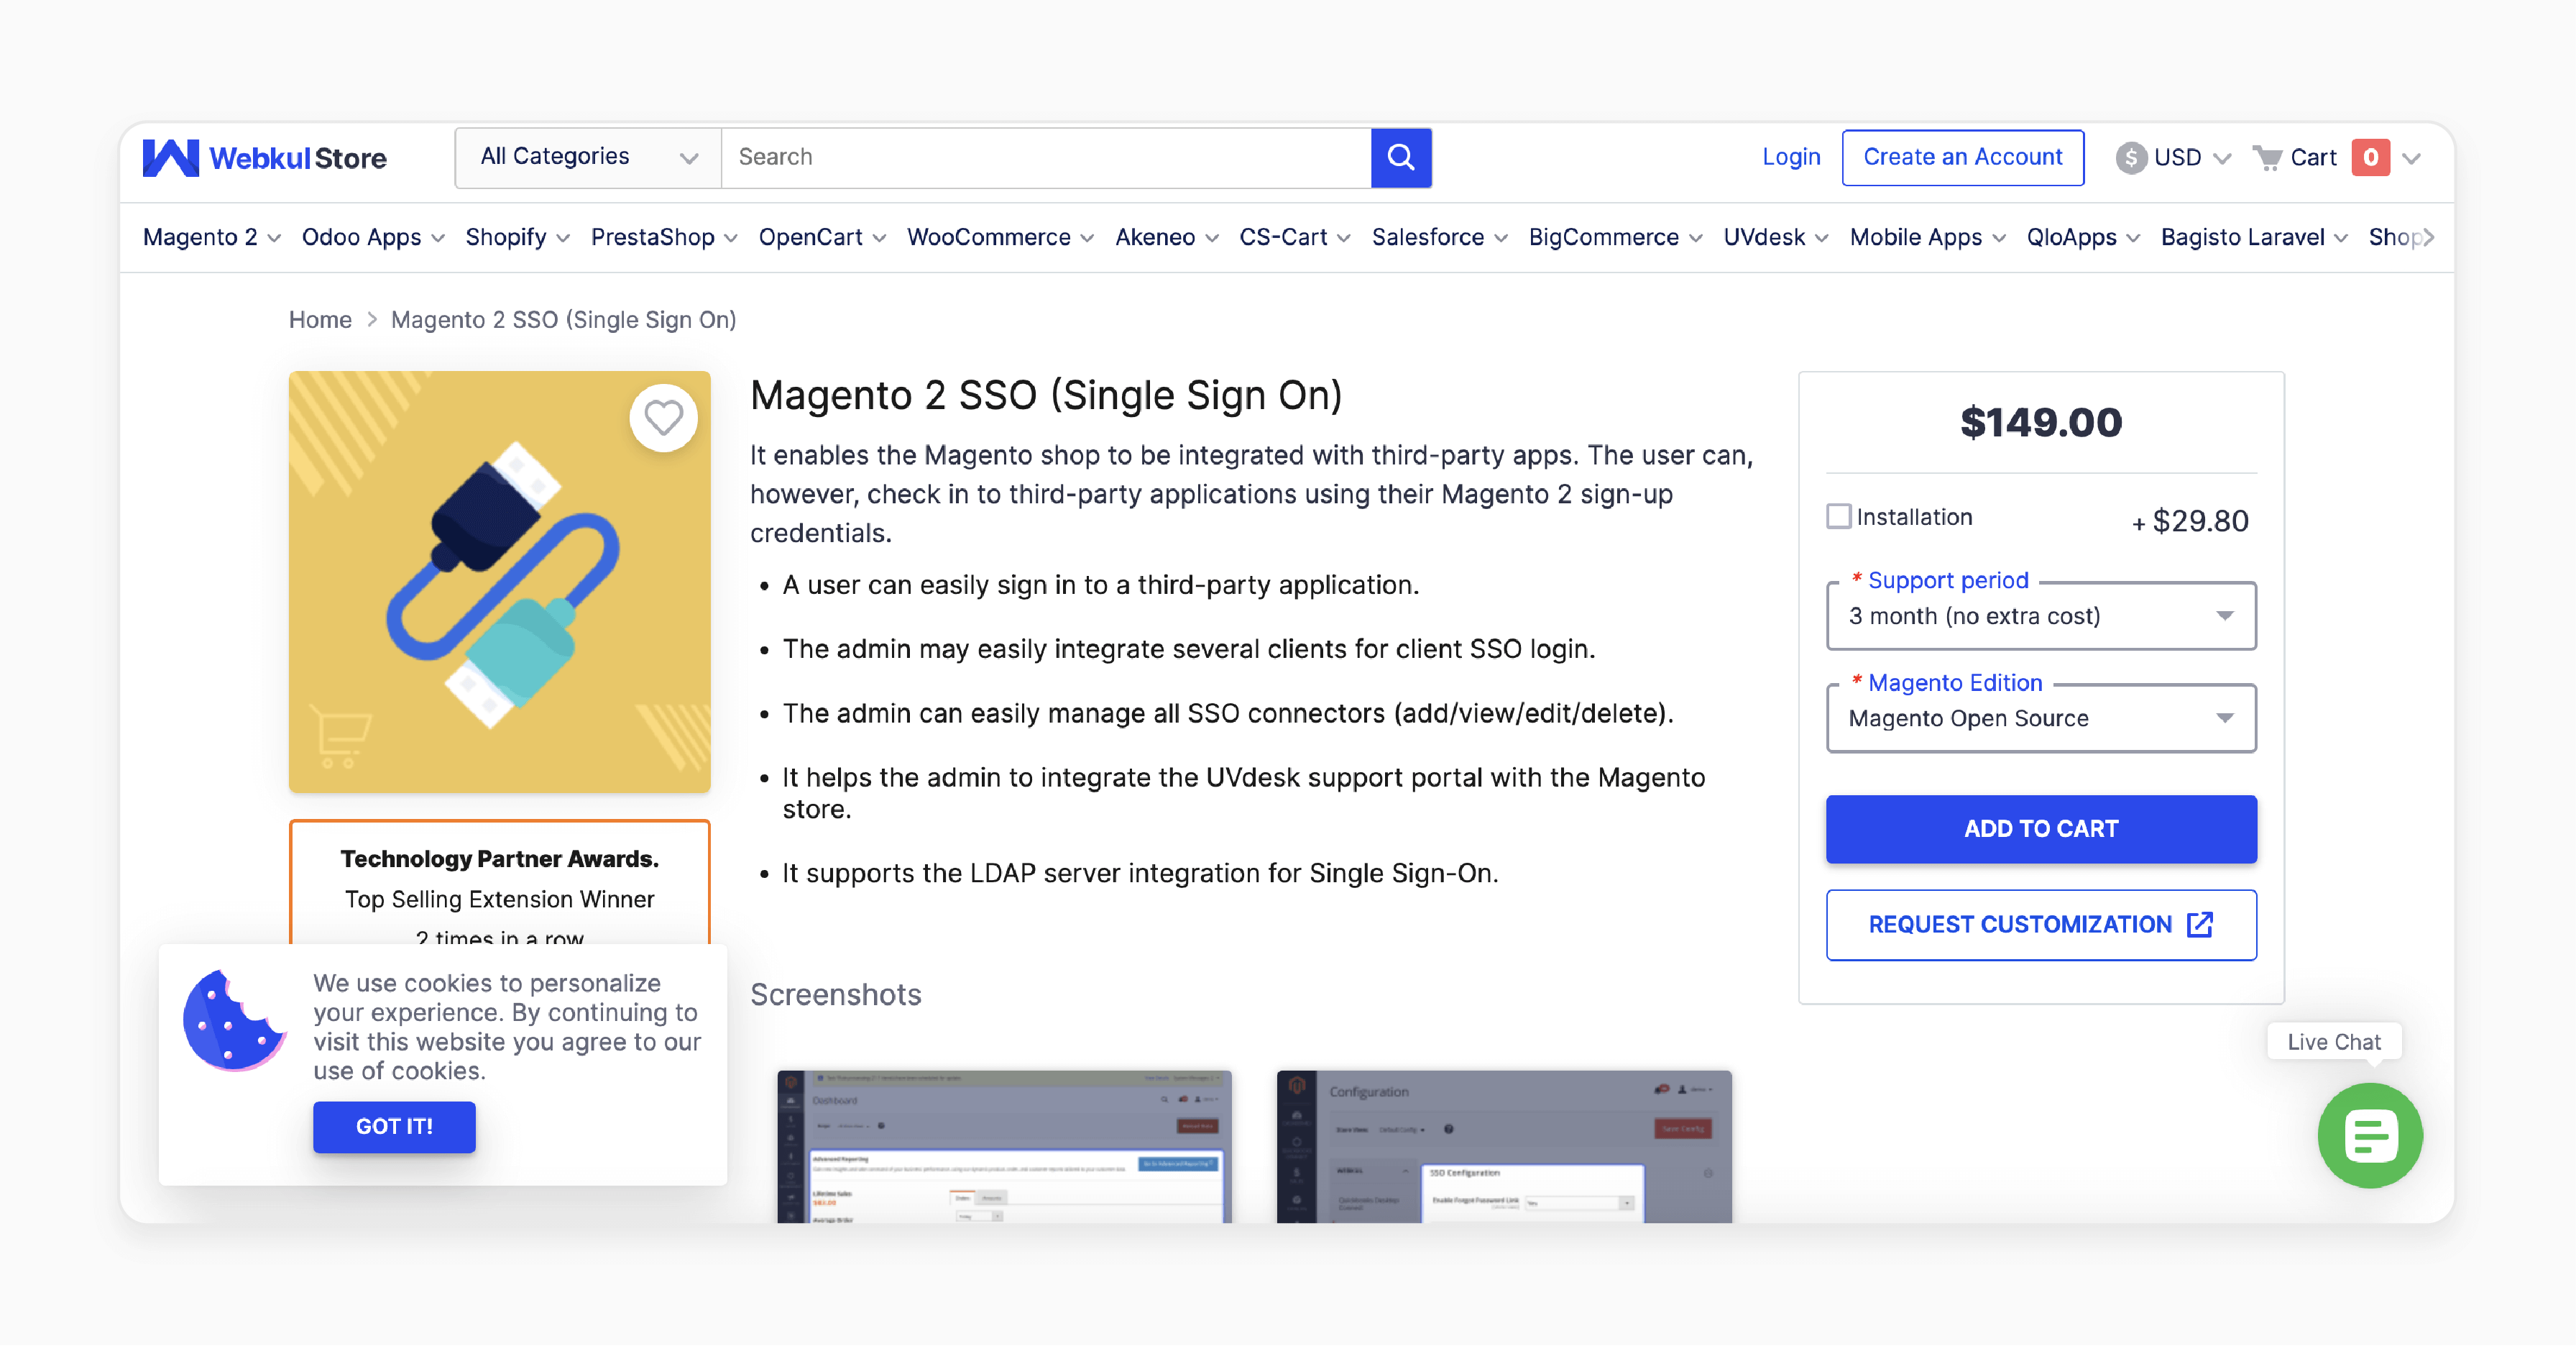
Task: Open the Salesforce menu
Action: [x=1439, y=237]
